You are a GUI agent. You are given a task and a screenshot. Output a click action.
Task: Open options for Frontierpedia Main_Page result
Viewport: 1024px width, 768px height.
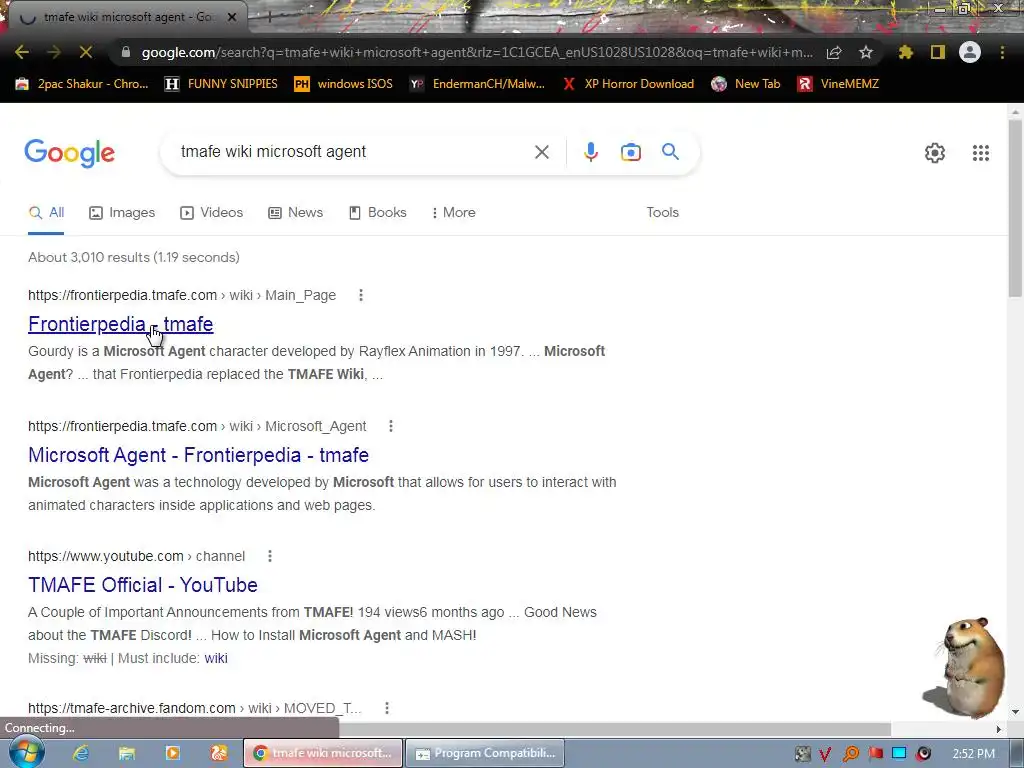(x=360, y=295)
